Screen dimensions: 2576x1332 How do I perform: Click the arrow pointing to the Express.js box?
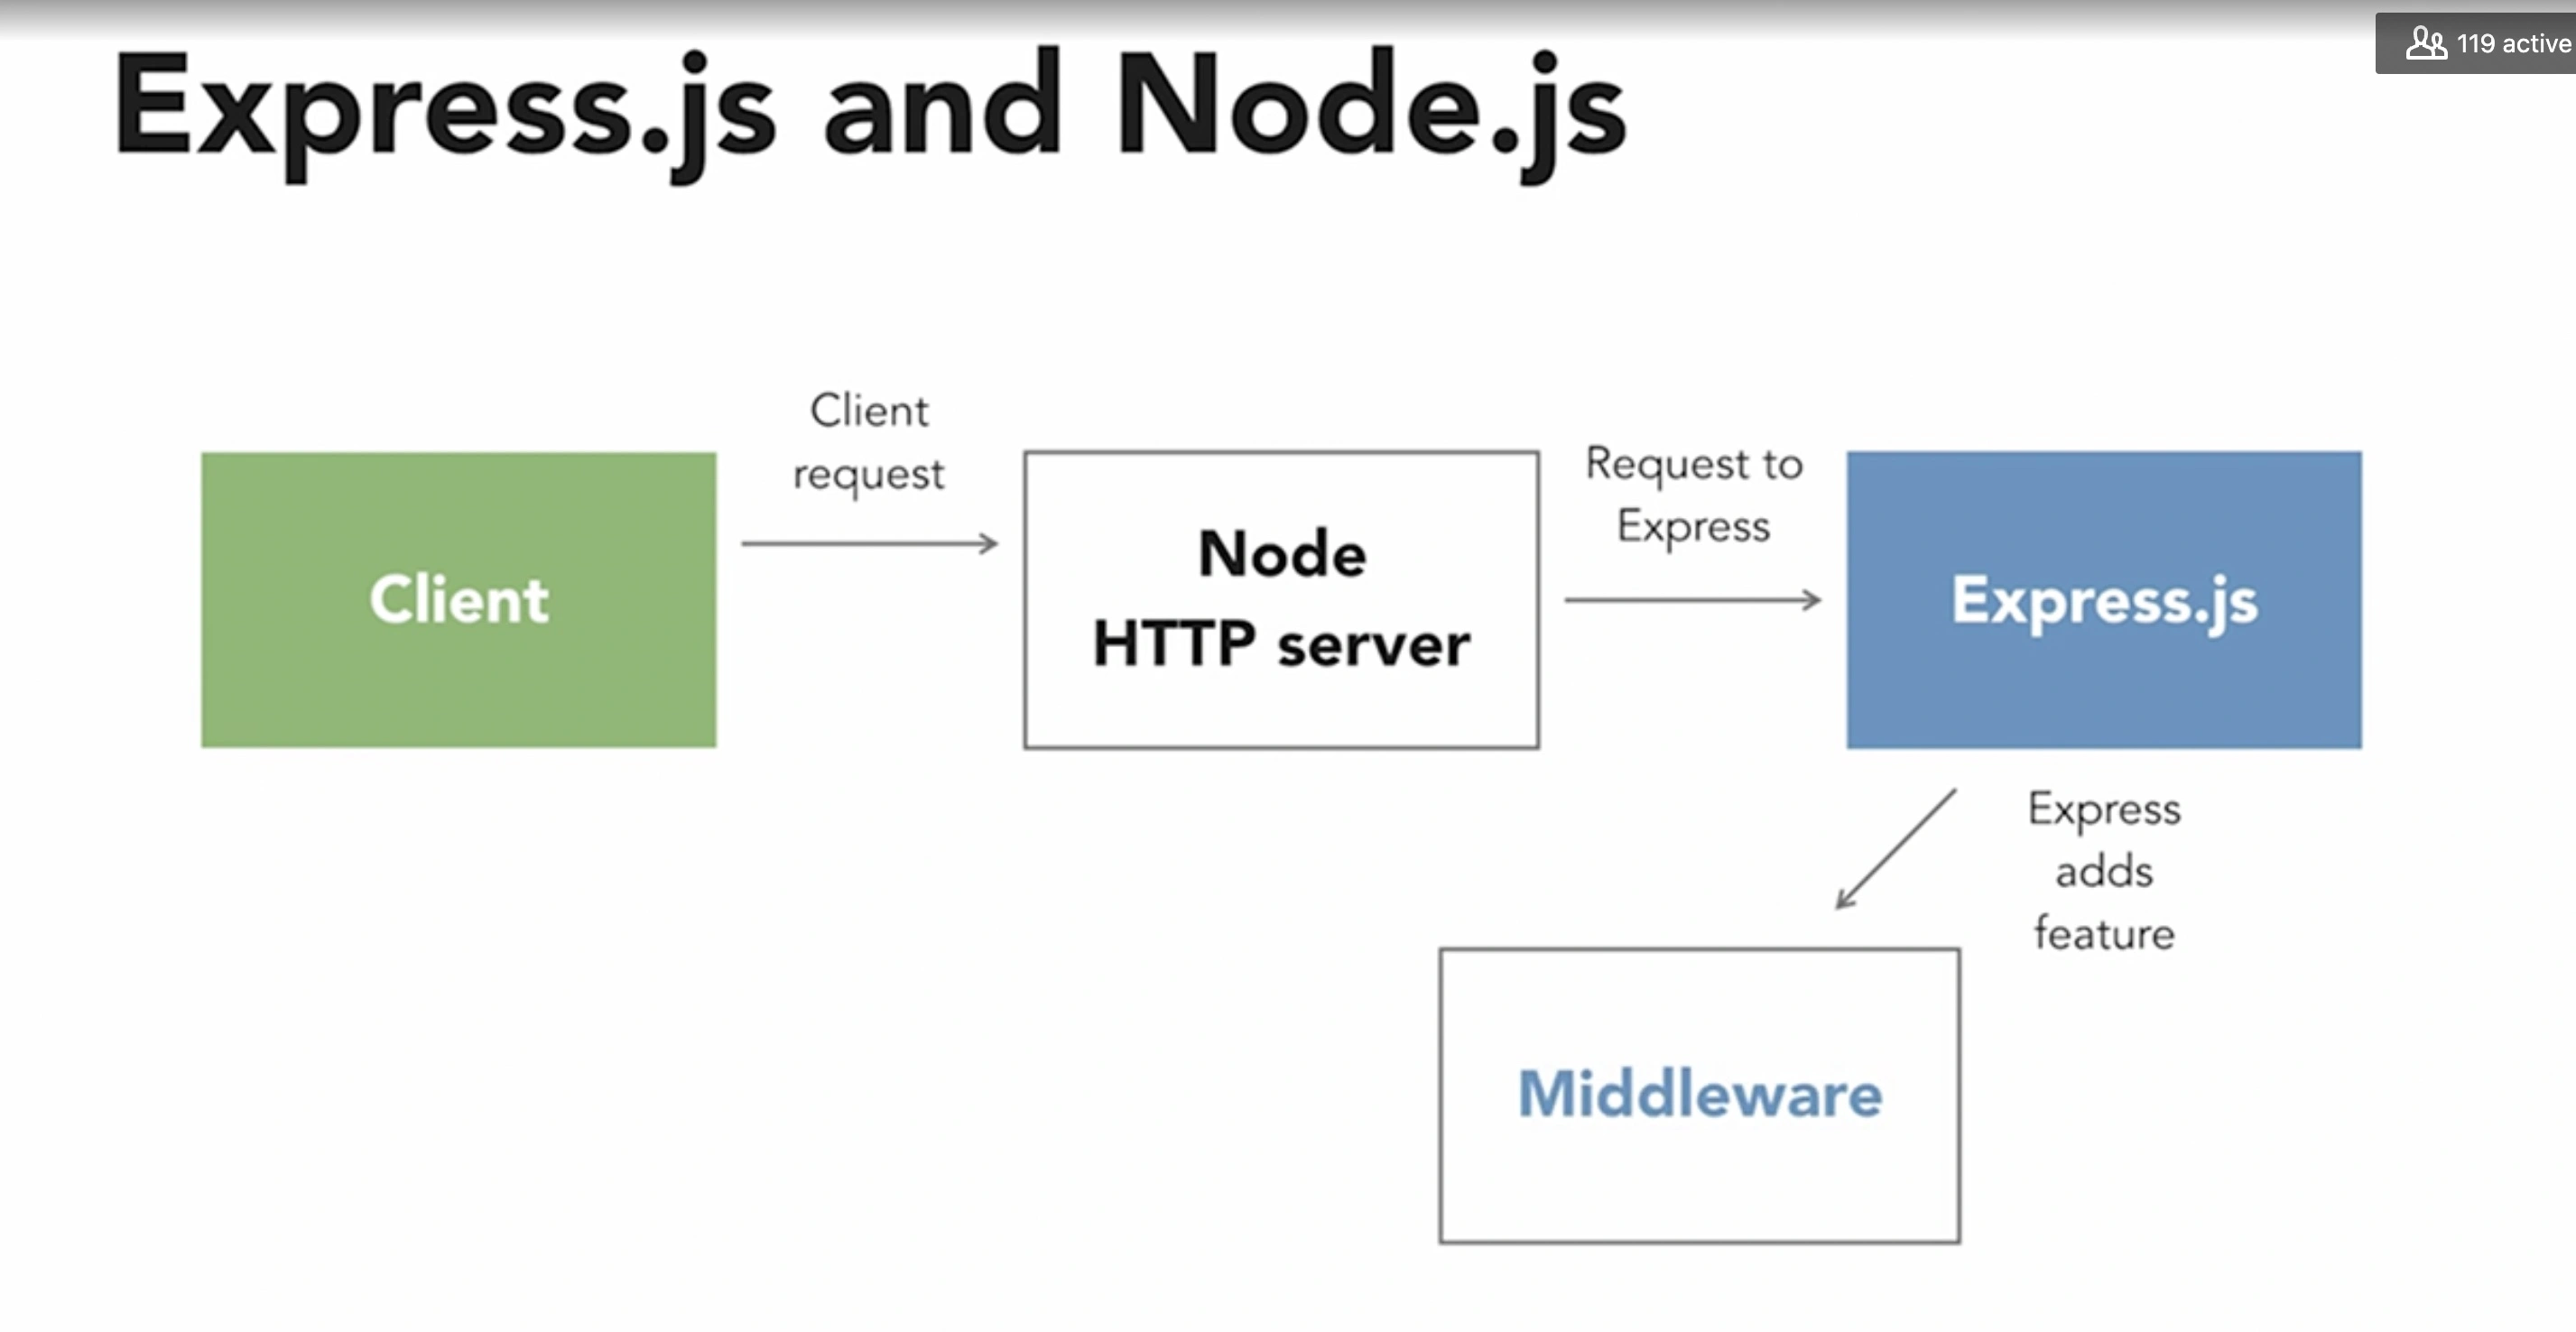(x=1692, y=599)
